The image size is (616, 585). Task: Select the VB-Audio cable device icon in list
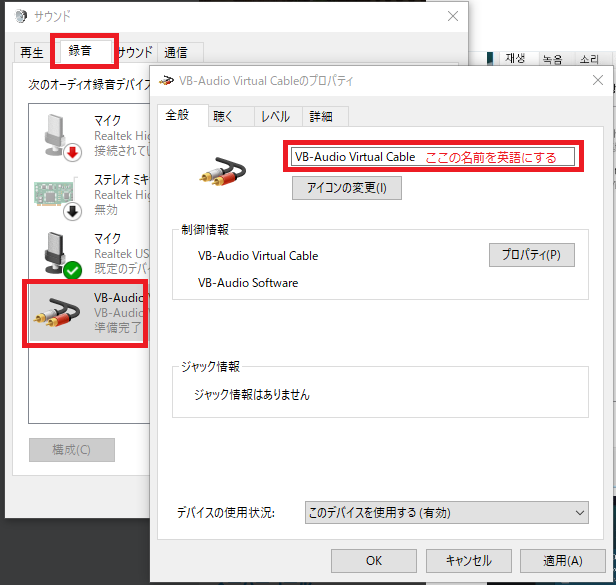[57, 313]
